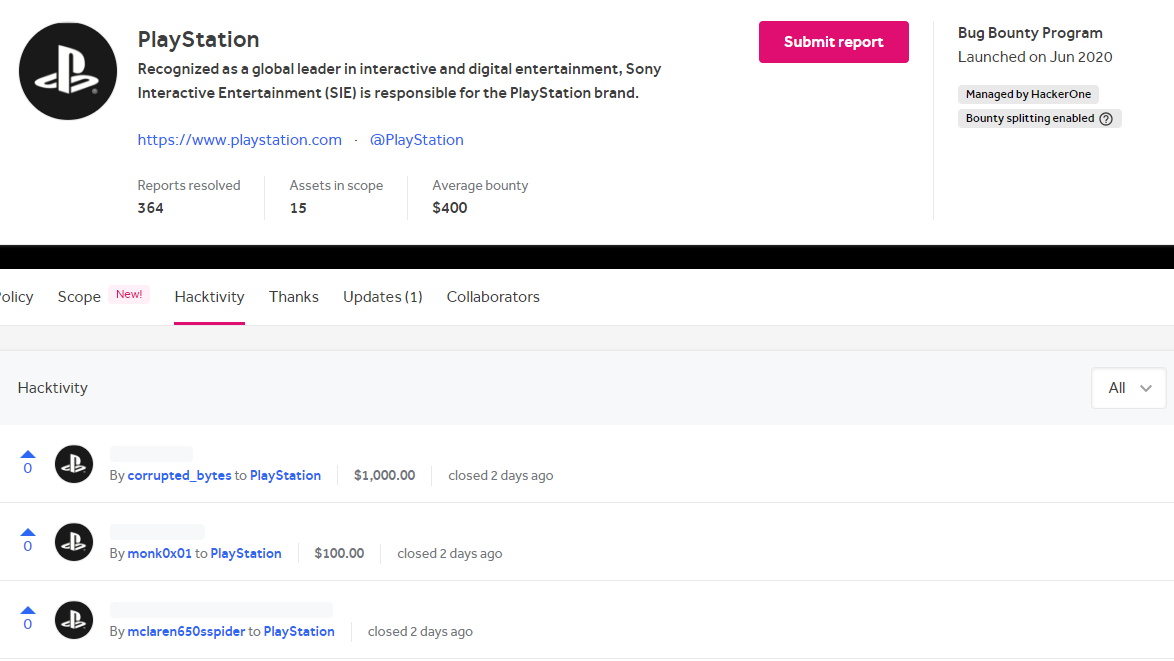Upvote the monk0x01 report
The width and height of the screenshot is (1174, 661).
(x=28, y=532)
